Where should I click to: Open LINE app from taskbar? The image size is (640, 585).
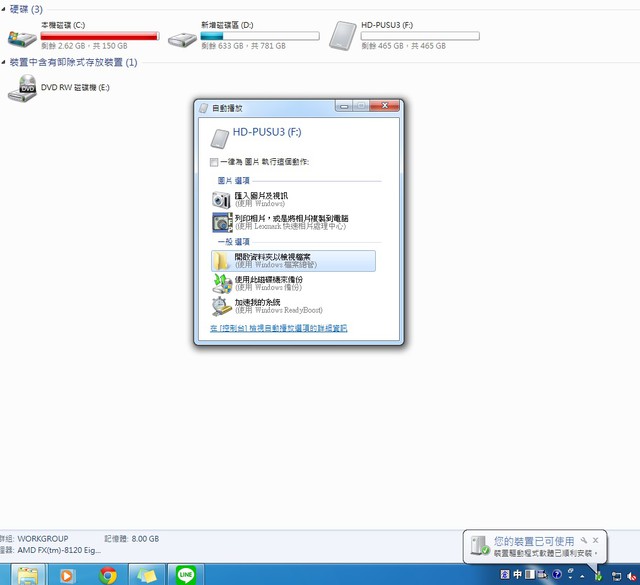coord(186,575)
